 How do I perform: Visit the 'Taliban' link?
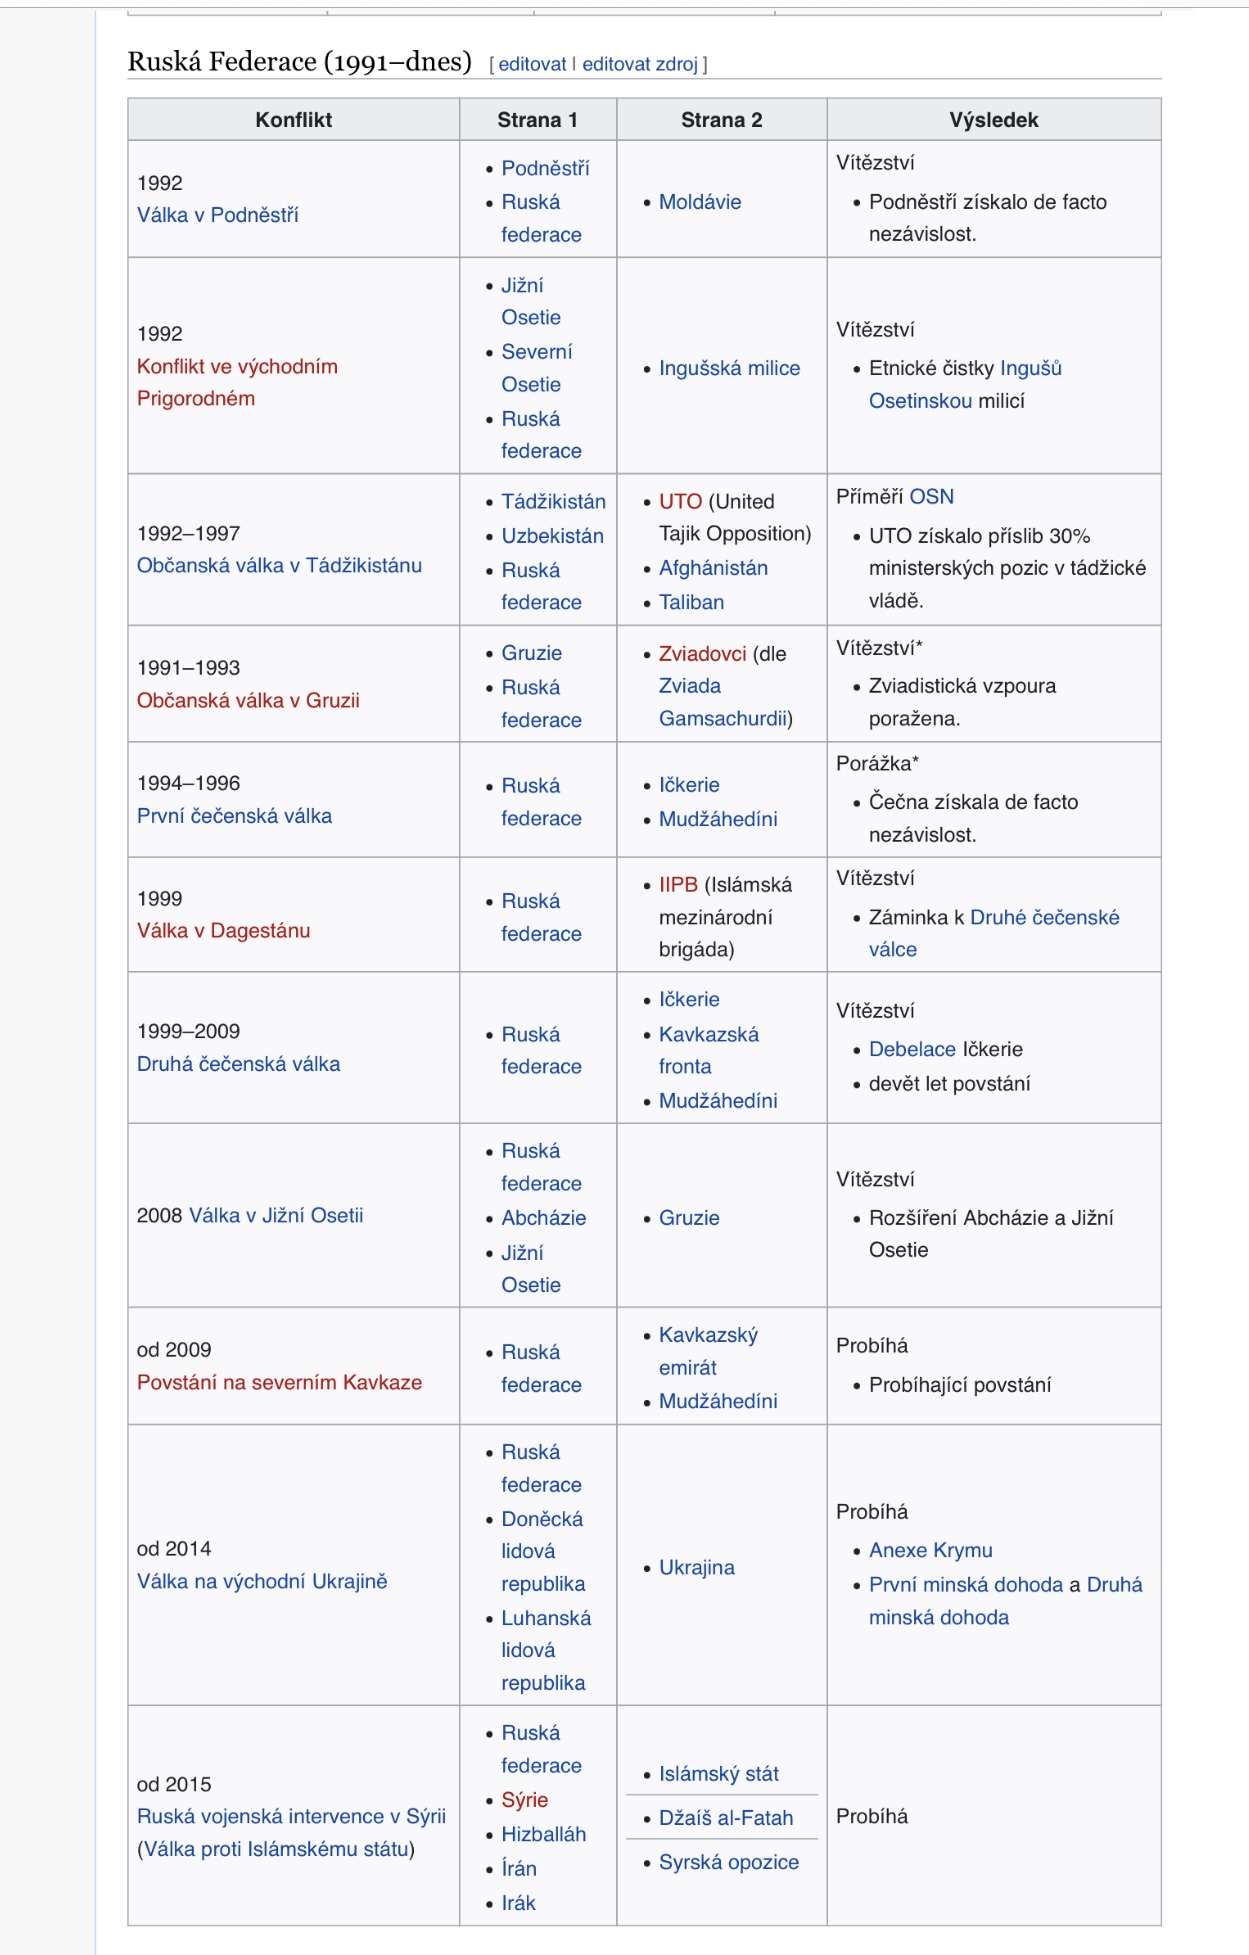click(x=691, y=602)
